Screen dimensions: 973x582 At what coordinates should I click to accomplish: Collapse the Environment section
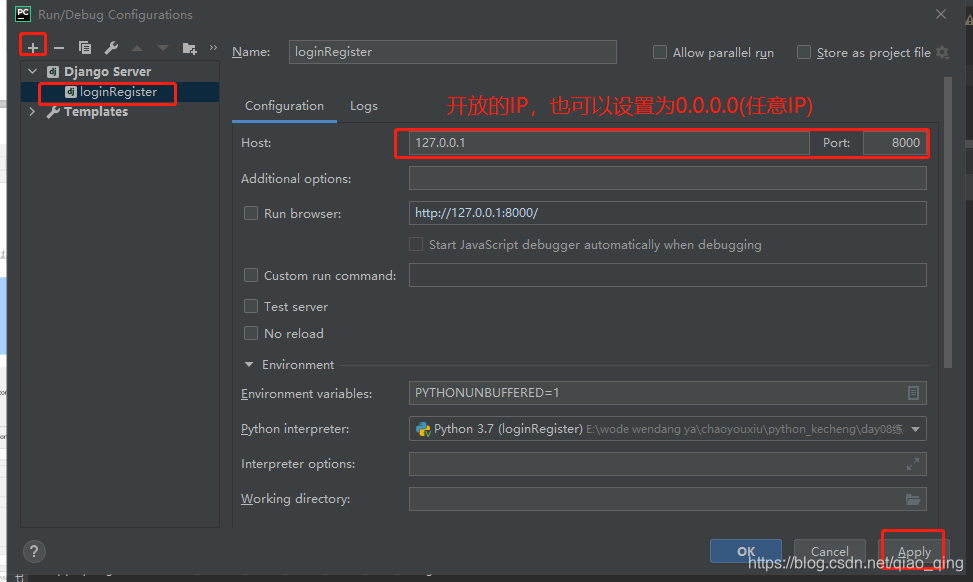[x=249, y=365]
